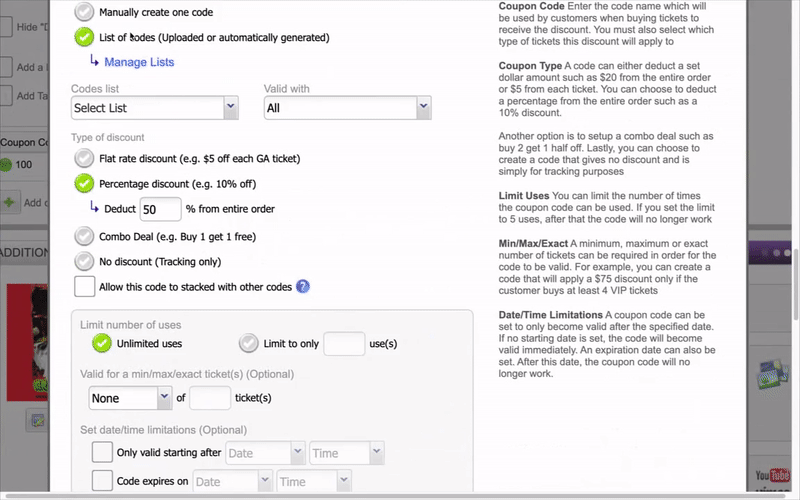Click the 'Coupon Type' help text heading
The image size is (800, 500).
coord(530,66)
